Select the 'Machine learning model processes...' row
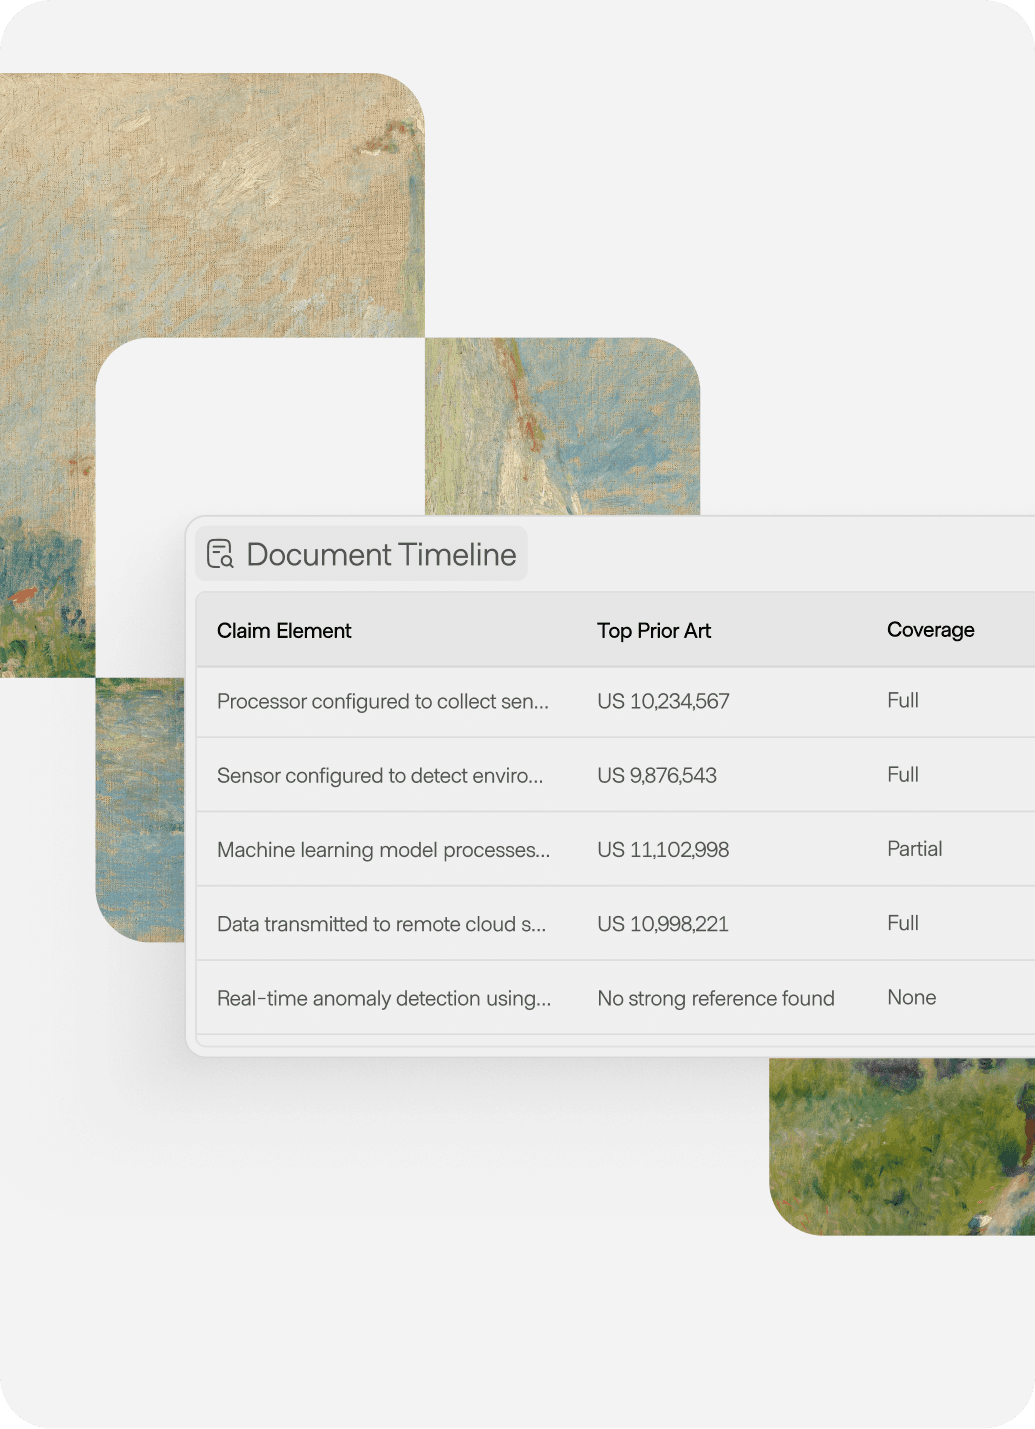Viewport: 1035px width, 1429px height. 615,849
